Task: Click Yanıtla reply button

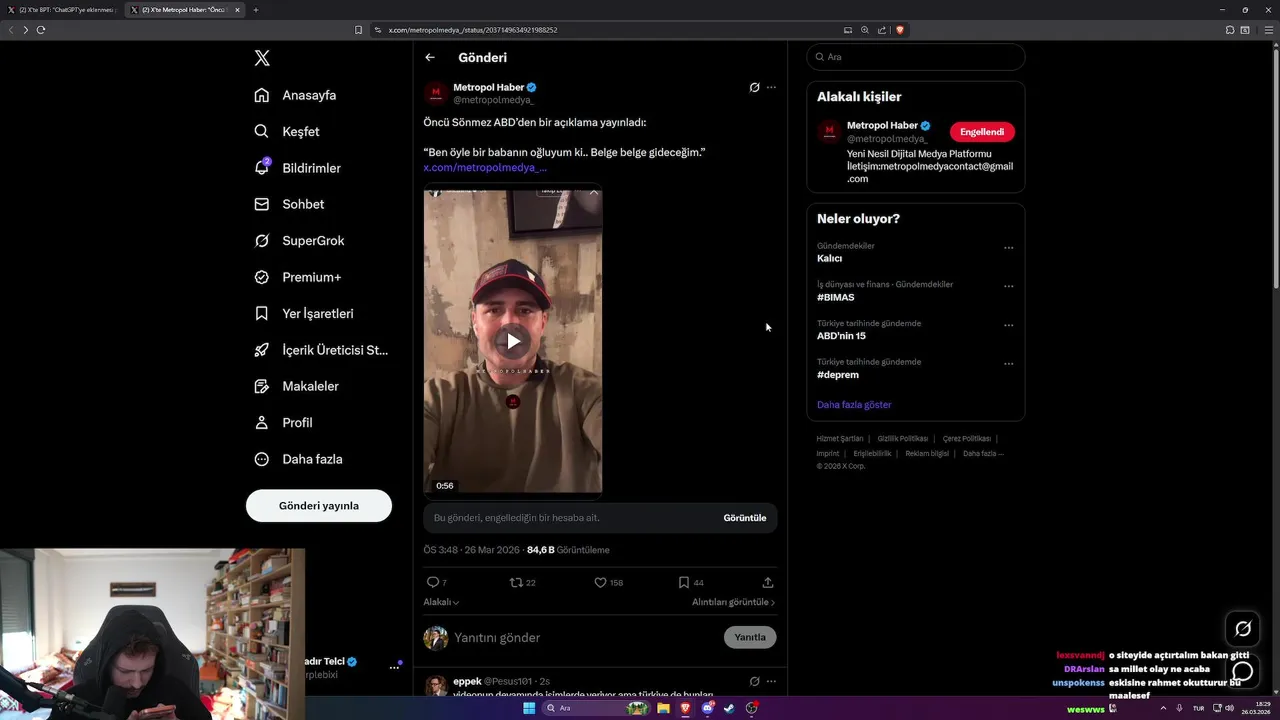Action: tap(750, 637)
